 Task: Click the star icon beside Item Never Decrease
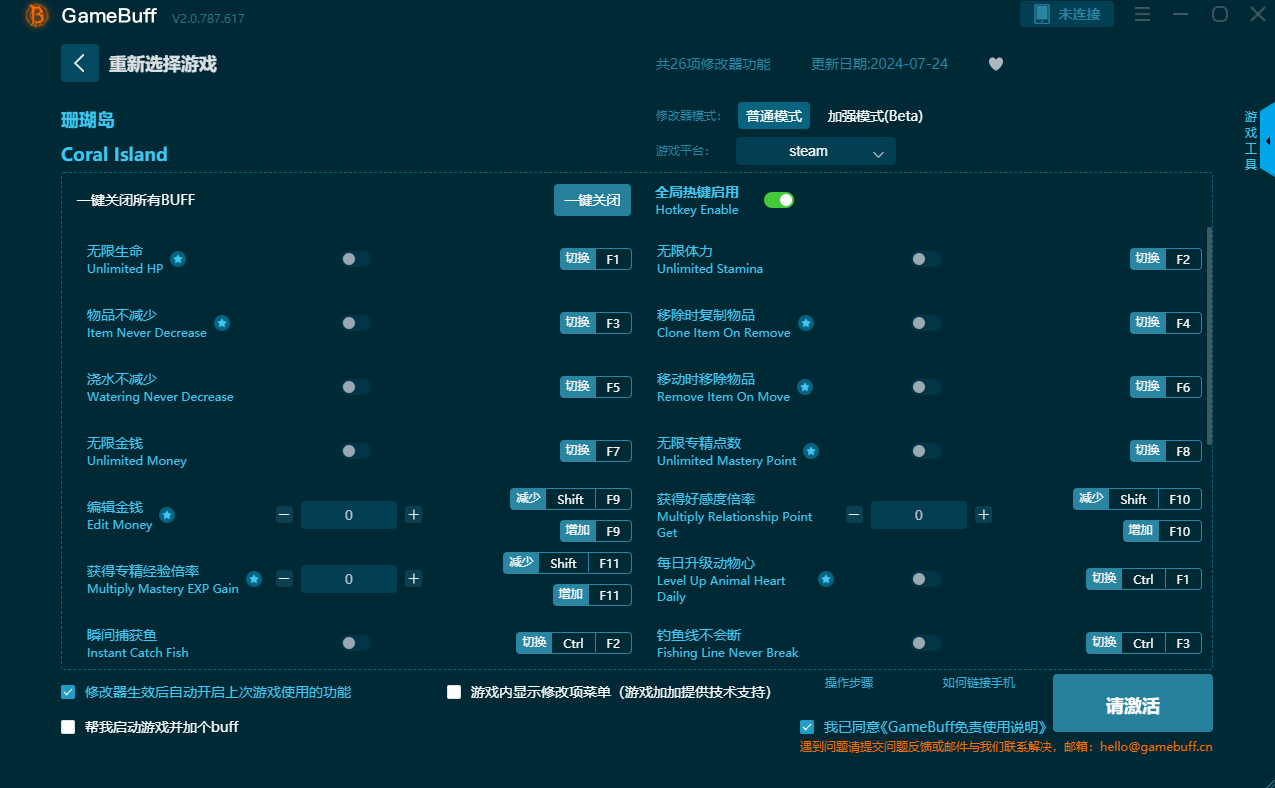click(222, 323)
